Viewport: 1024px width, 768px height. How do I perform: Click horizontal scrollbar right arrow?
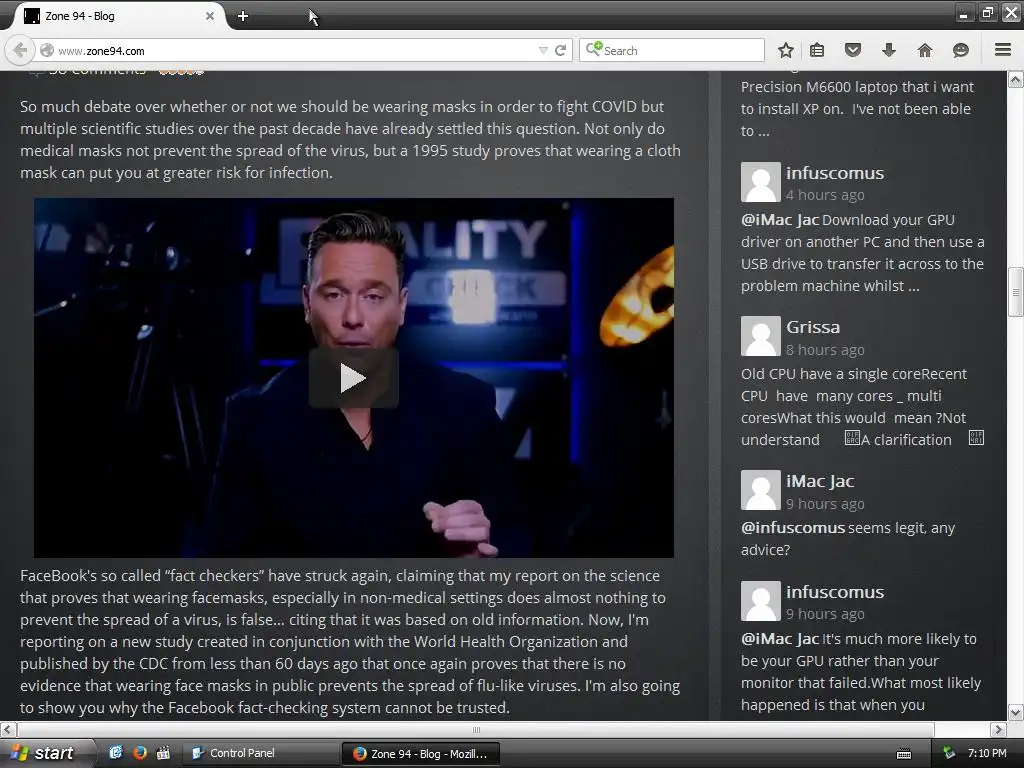pyautogui.click(x=998, y=729)
